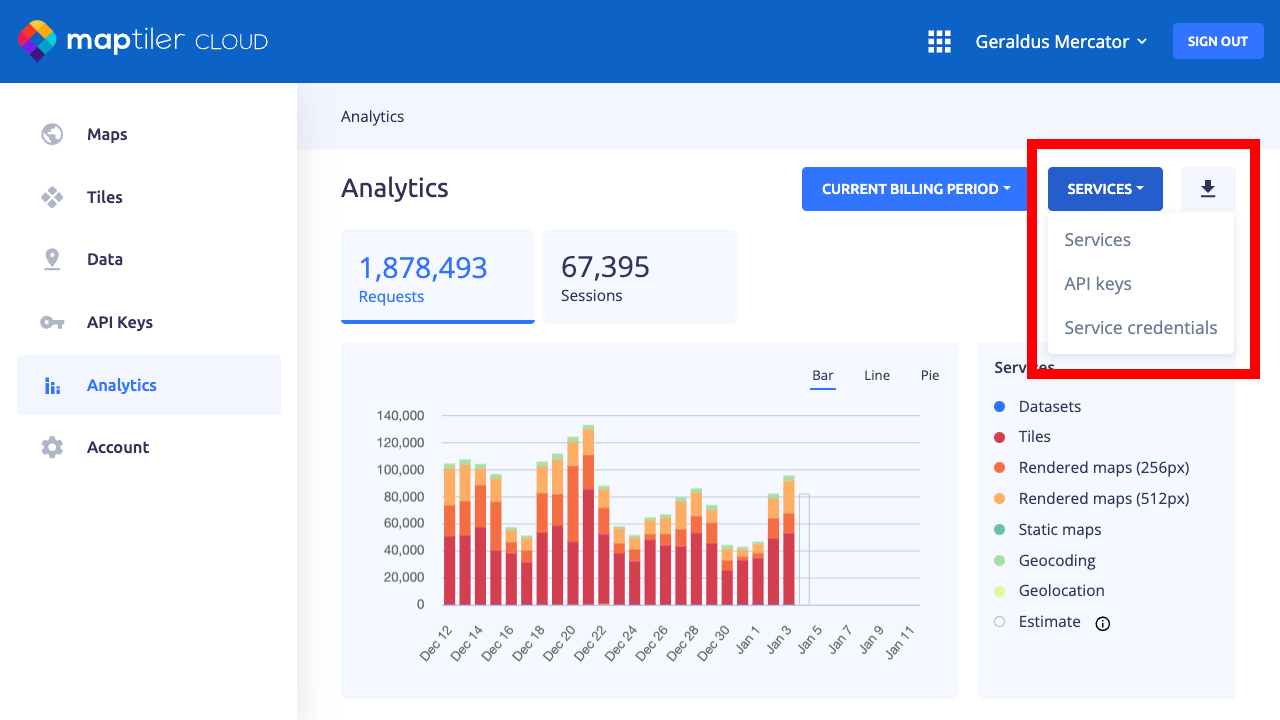Image resolution: width=1280 pixels, height=720 pixels.
Task: Click the Maps globe icon
Action: pyautogui.click(x=52, y=134)
